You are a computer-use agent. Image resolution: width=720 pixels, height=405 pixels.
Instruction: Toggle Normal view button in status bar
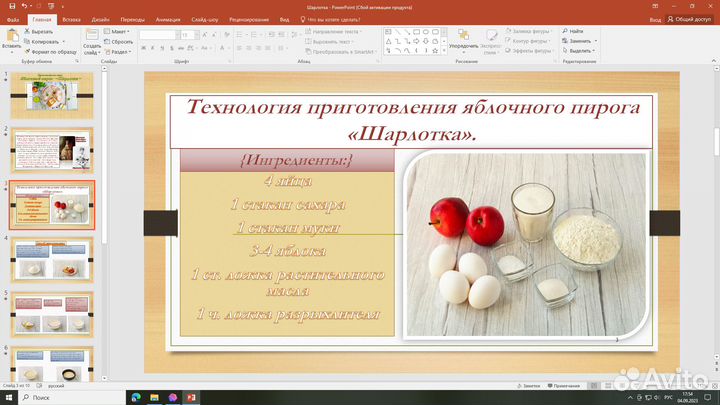pyautogui.click(x=594, y=386)
